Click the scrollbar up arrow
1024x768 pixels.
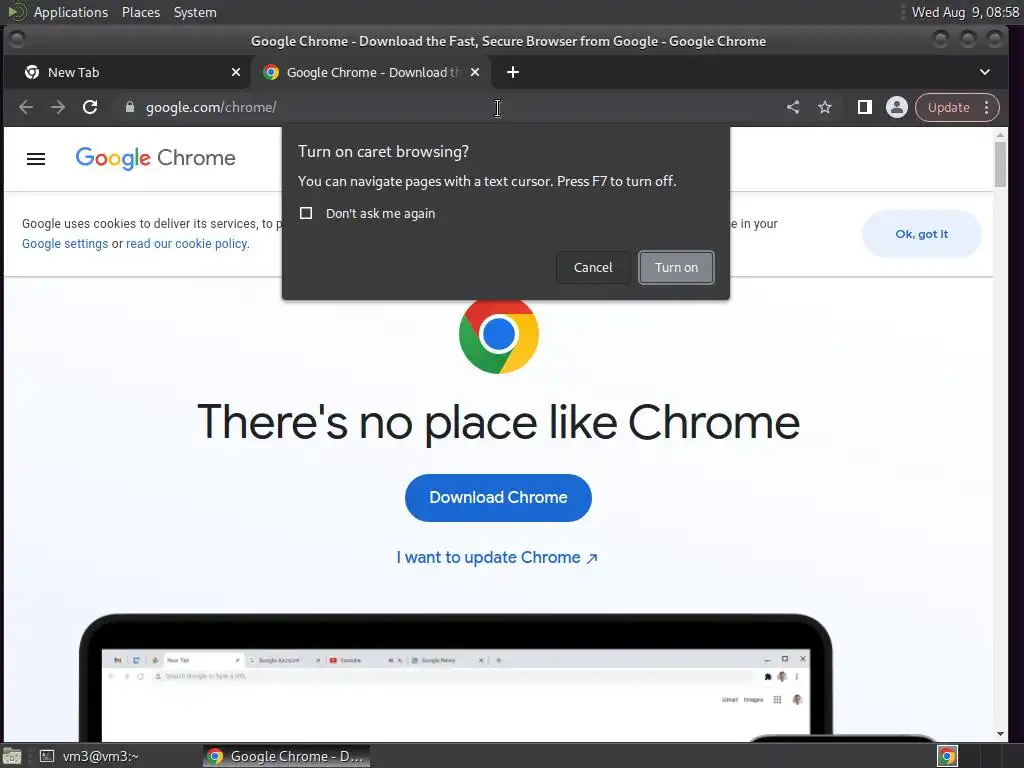tap(1000, 135)
